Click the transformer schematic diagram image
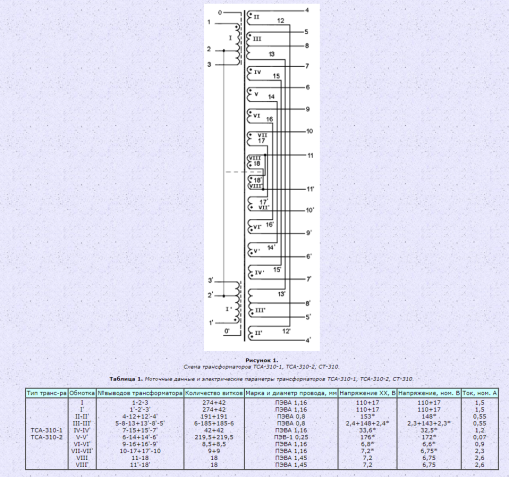Viewport: 509px width, 477px height. (262, 177)
